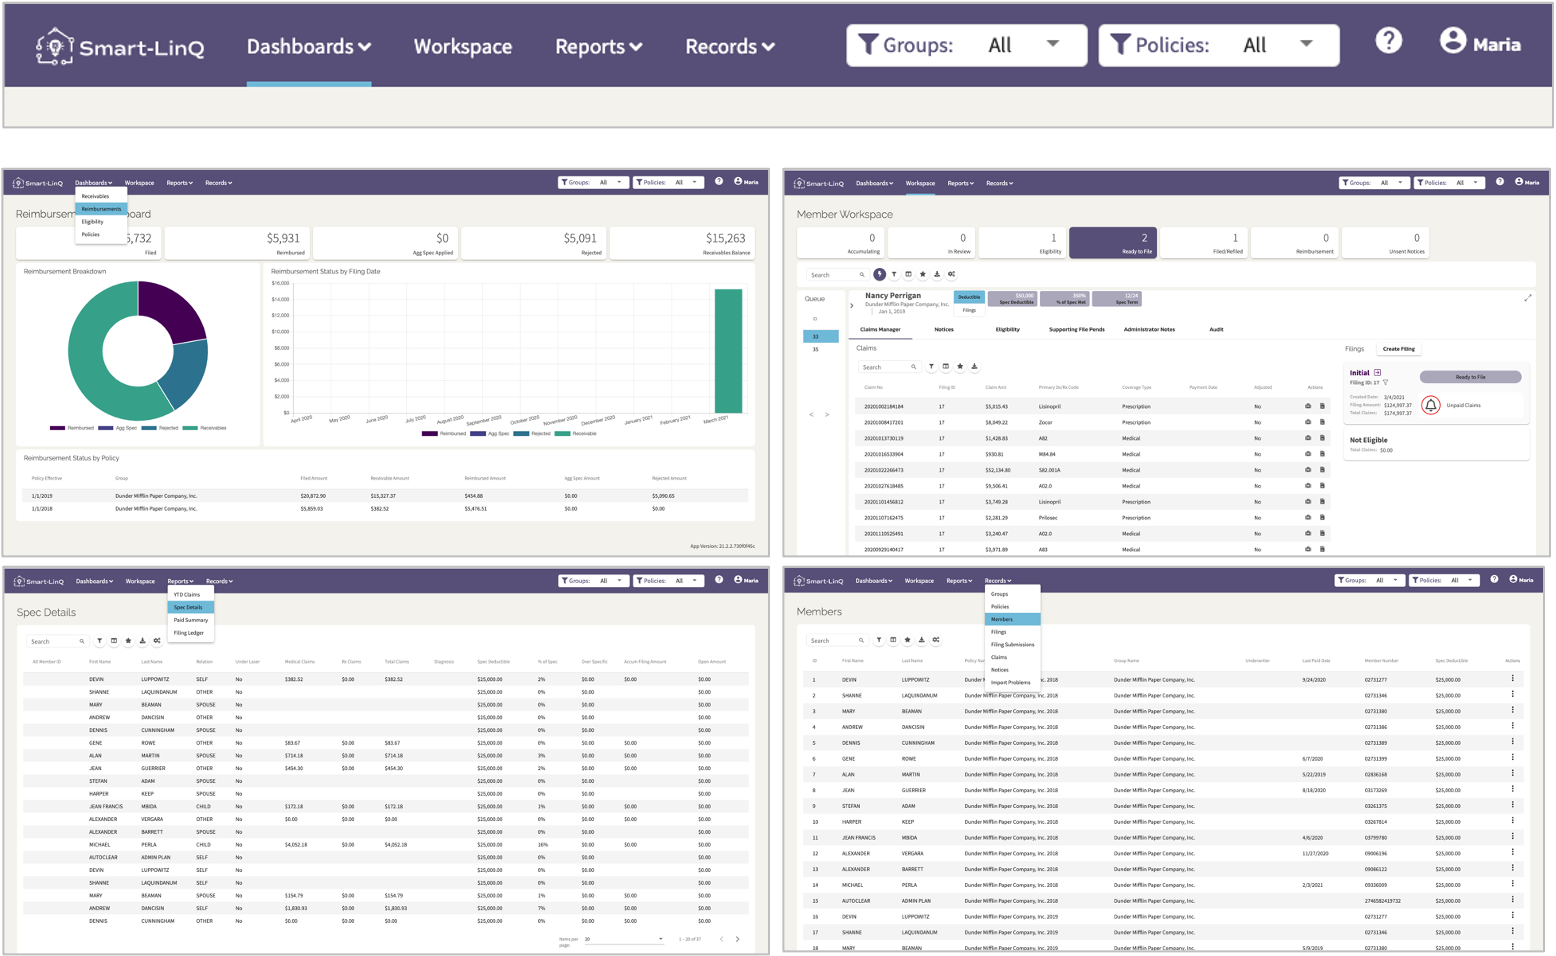
Task: Open the Initial filing via its arrow icon
Action: tap(1377, 372)
